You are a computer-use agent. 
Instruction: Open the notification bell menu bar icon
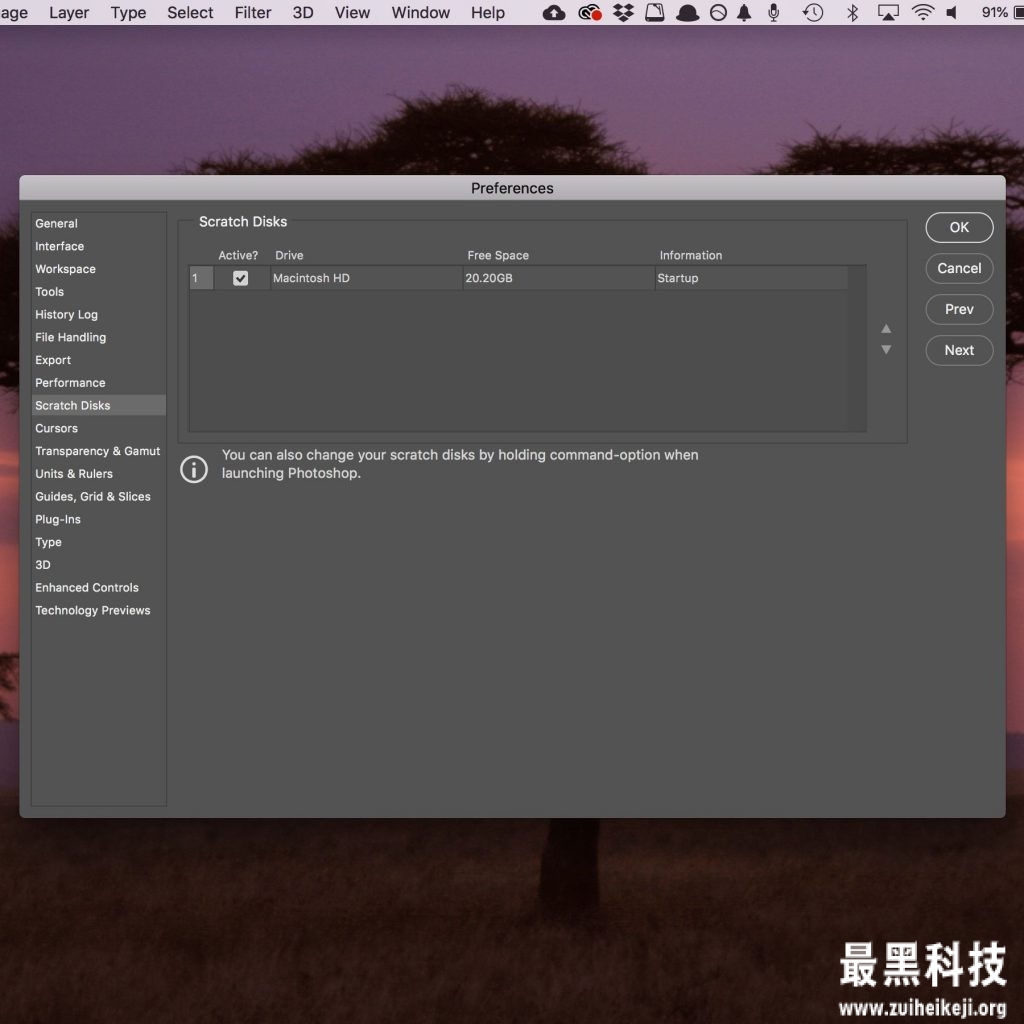pyautogui.click(x=744, y=12)
